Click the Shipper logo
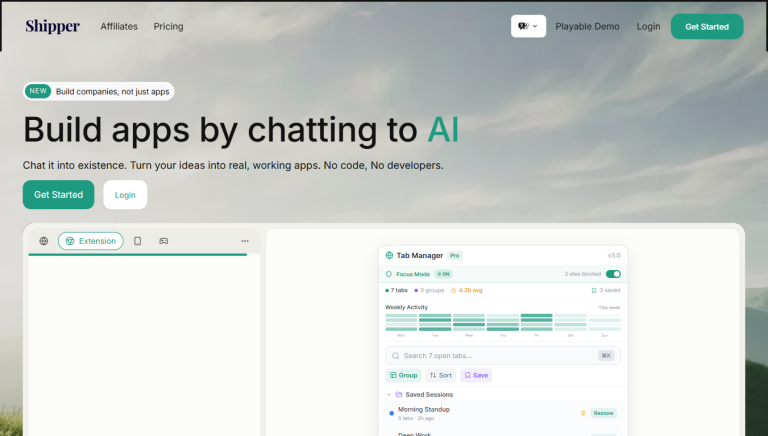The height and width of the screenshot is (436, 768). (x=52, y=26)
